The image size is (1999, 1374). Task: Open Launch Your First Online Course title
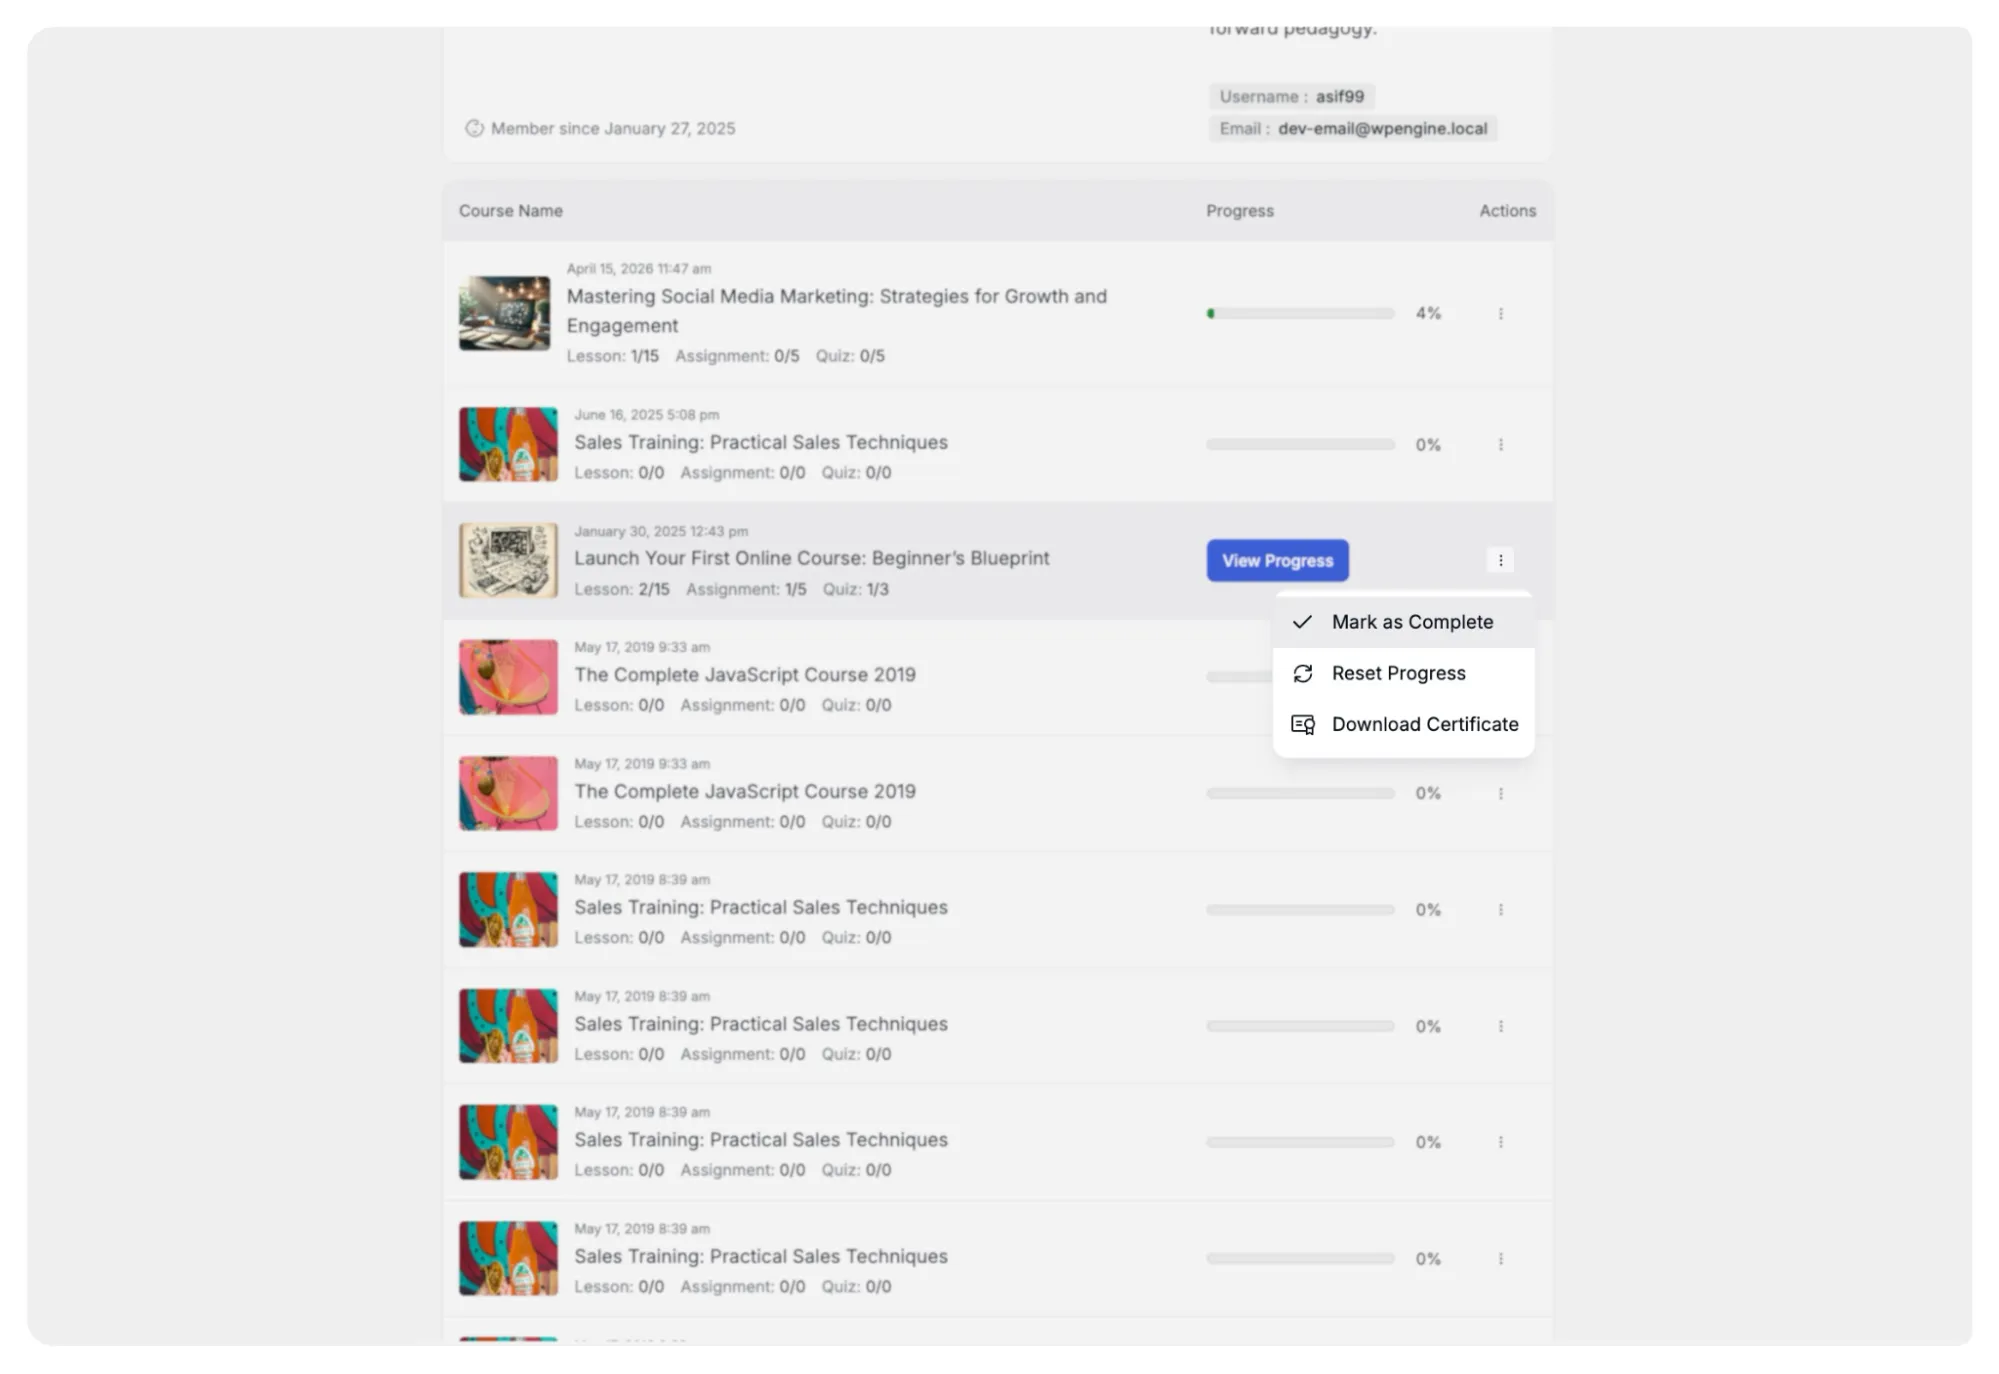tap(811, 558)
